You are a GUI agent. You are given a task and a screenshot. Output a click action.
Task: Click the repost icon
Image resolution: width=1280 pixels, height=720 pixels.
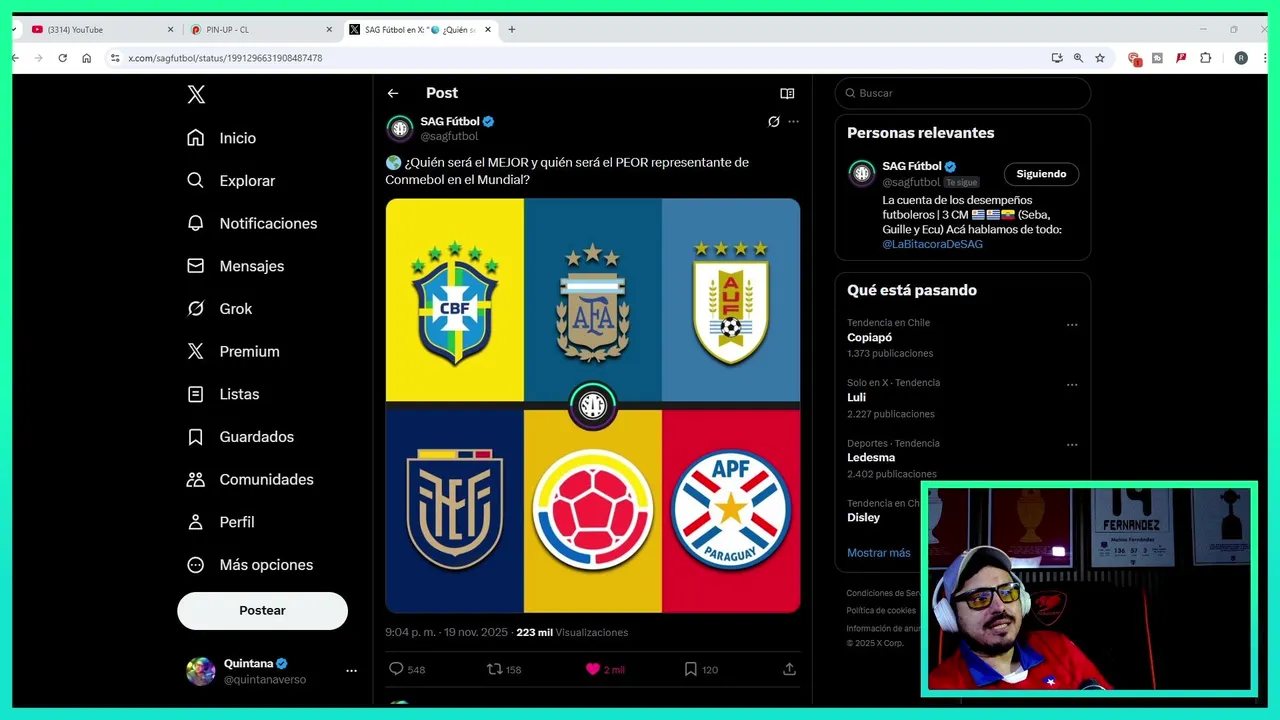click(x=494, y=669)
